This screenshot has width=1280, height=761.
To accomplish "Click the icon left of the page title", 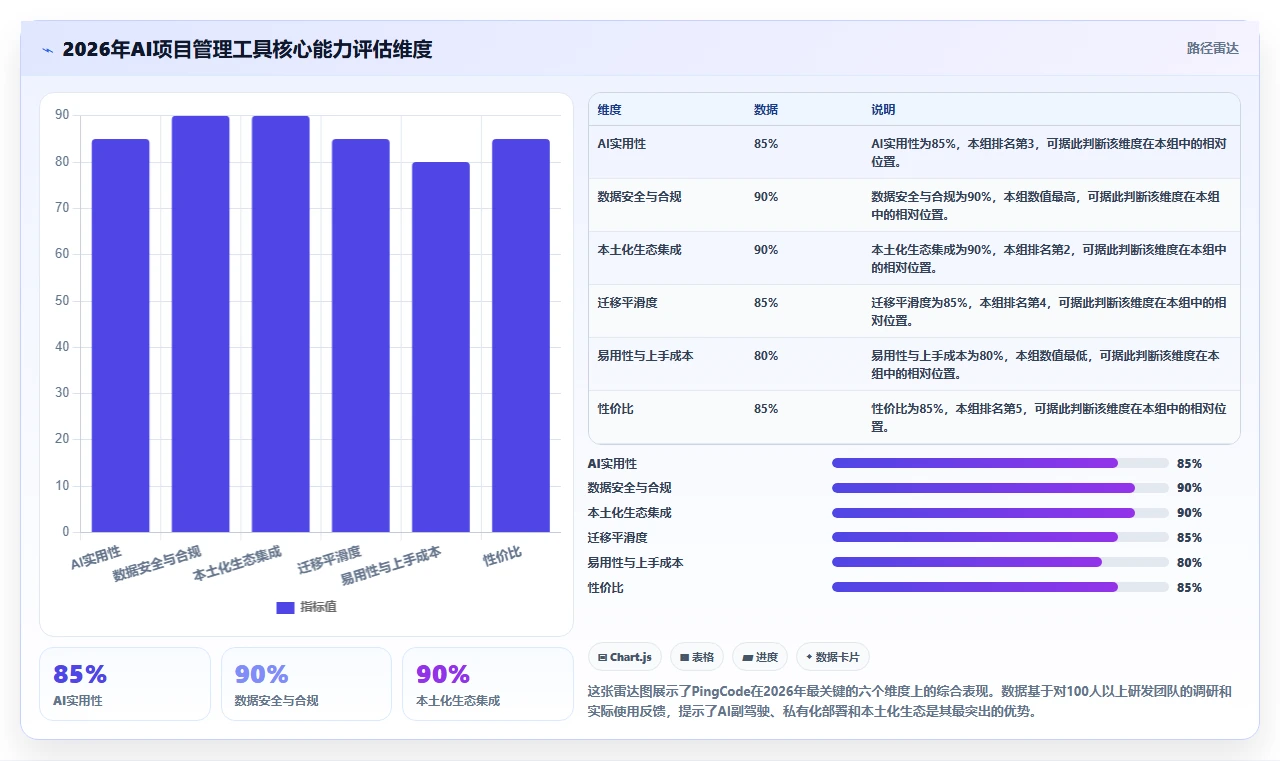I will [47, 50].
